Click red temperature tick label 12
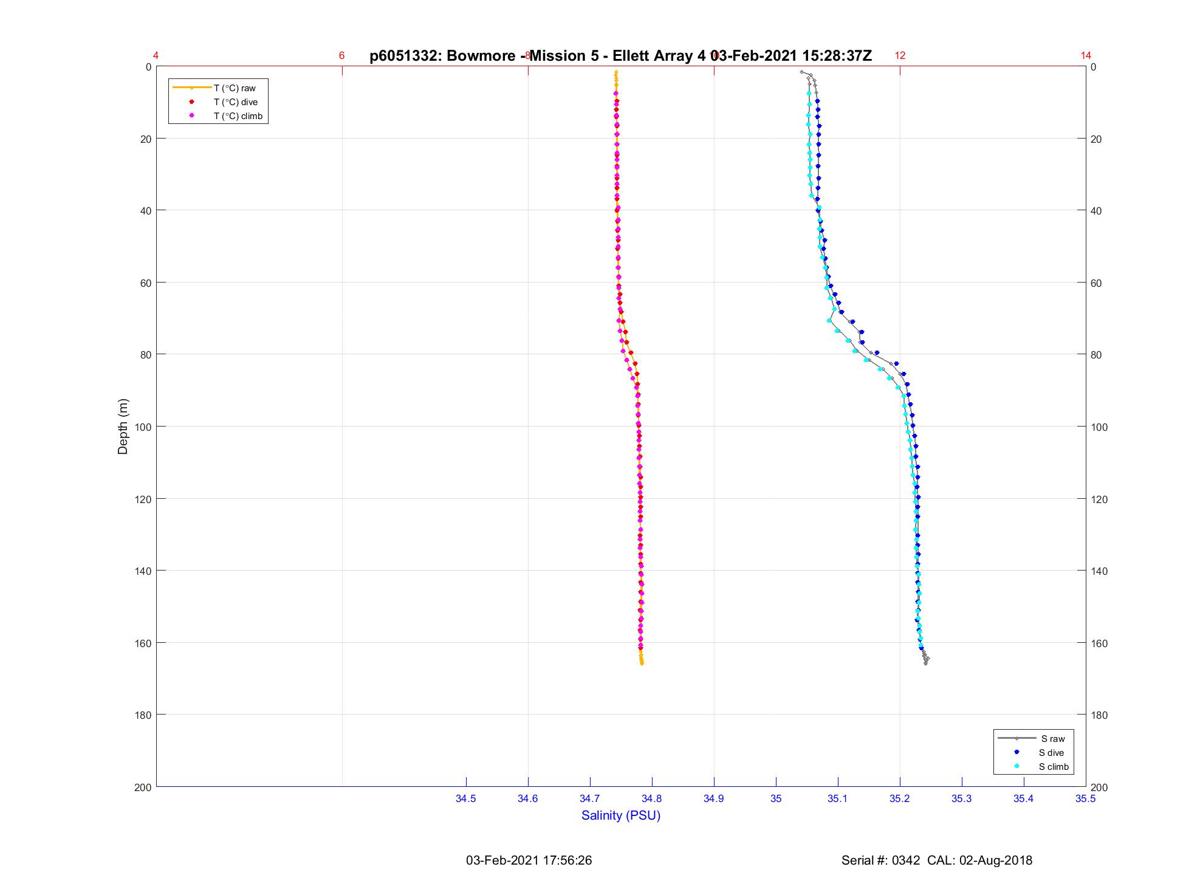1200x885 pixels. pyautogui.click(x=900, y=56)
